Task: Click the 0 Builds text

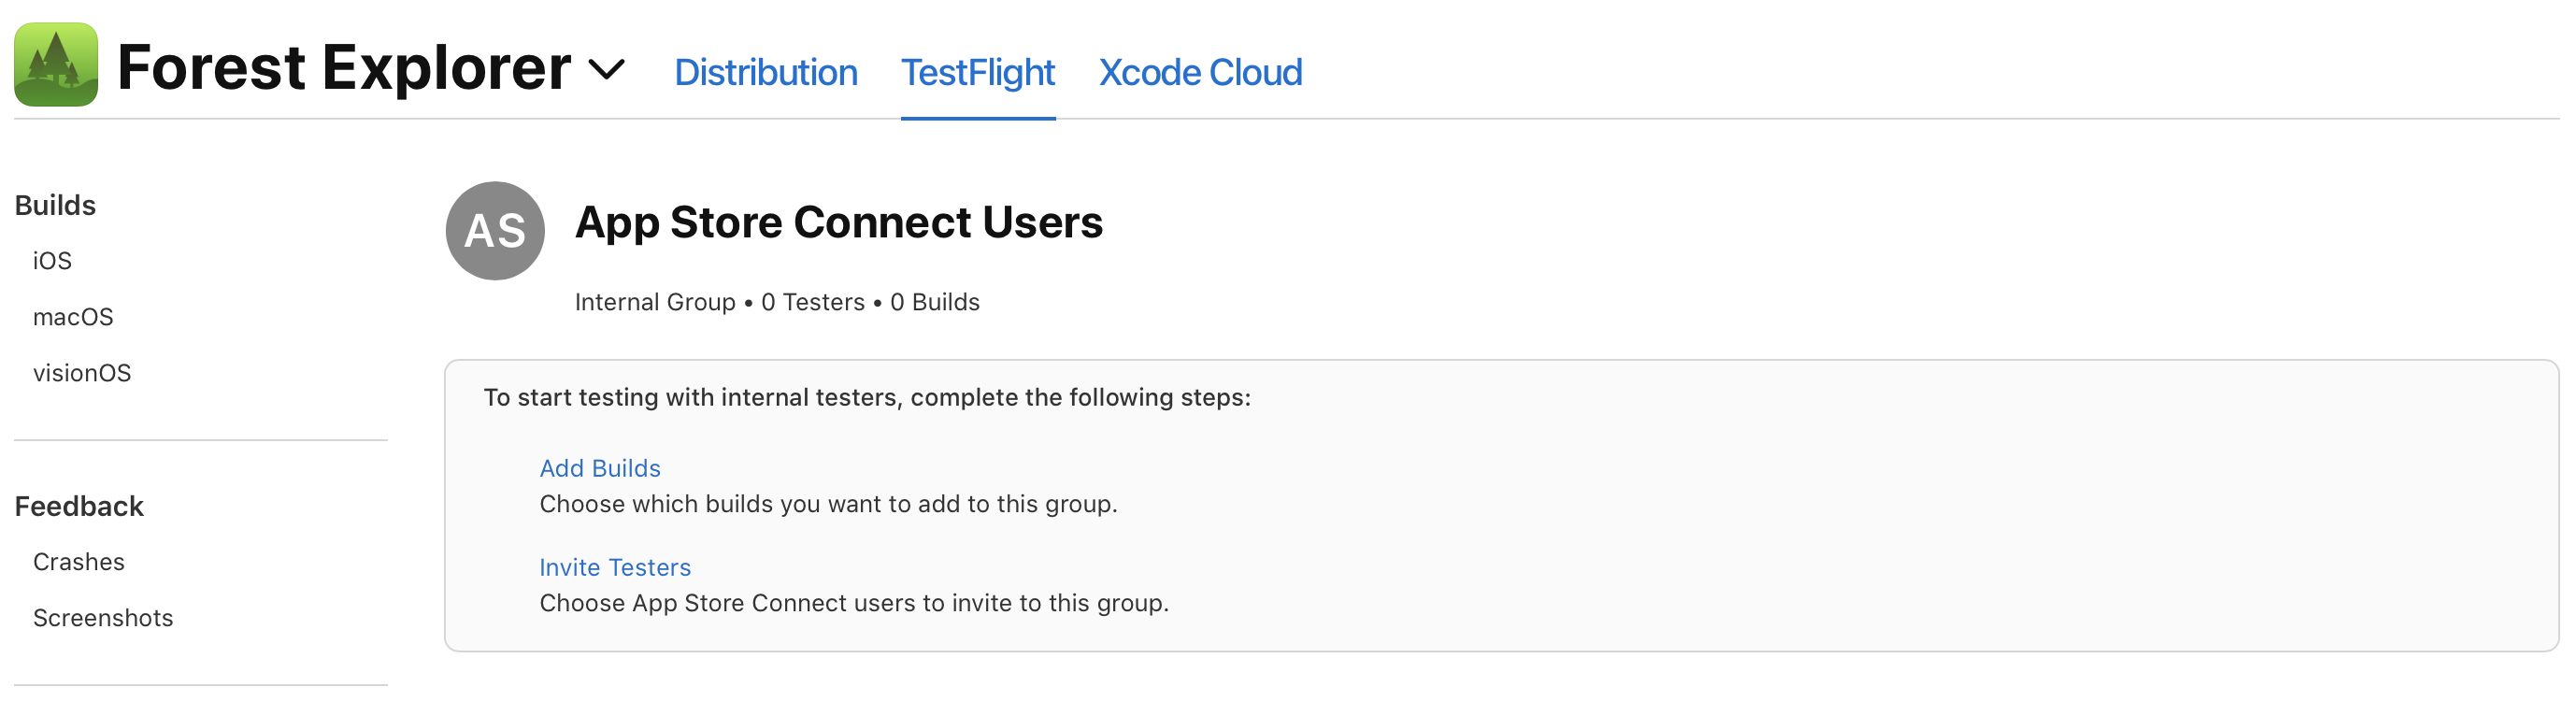Action: [x=934, y=301]
